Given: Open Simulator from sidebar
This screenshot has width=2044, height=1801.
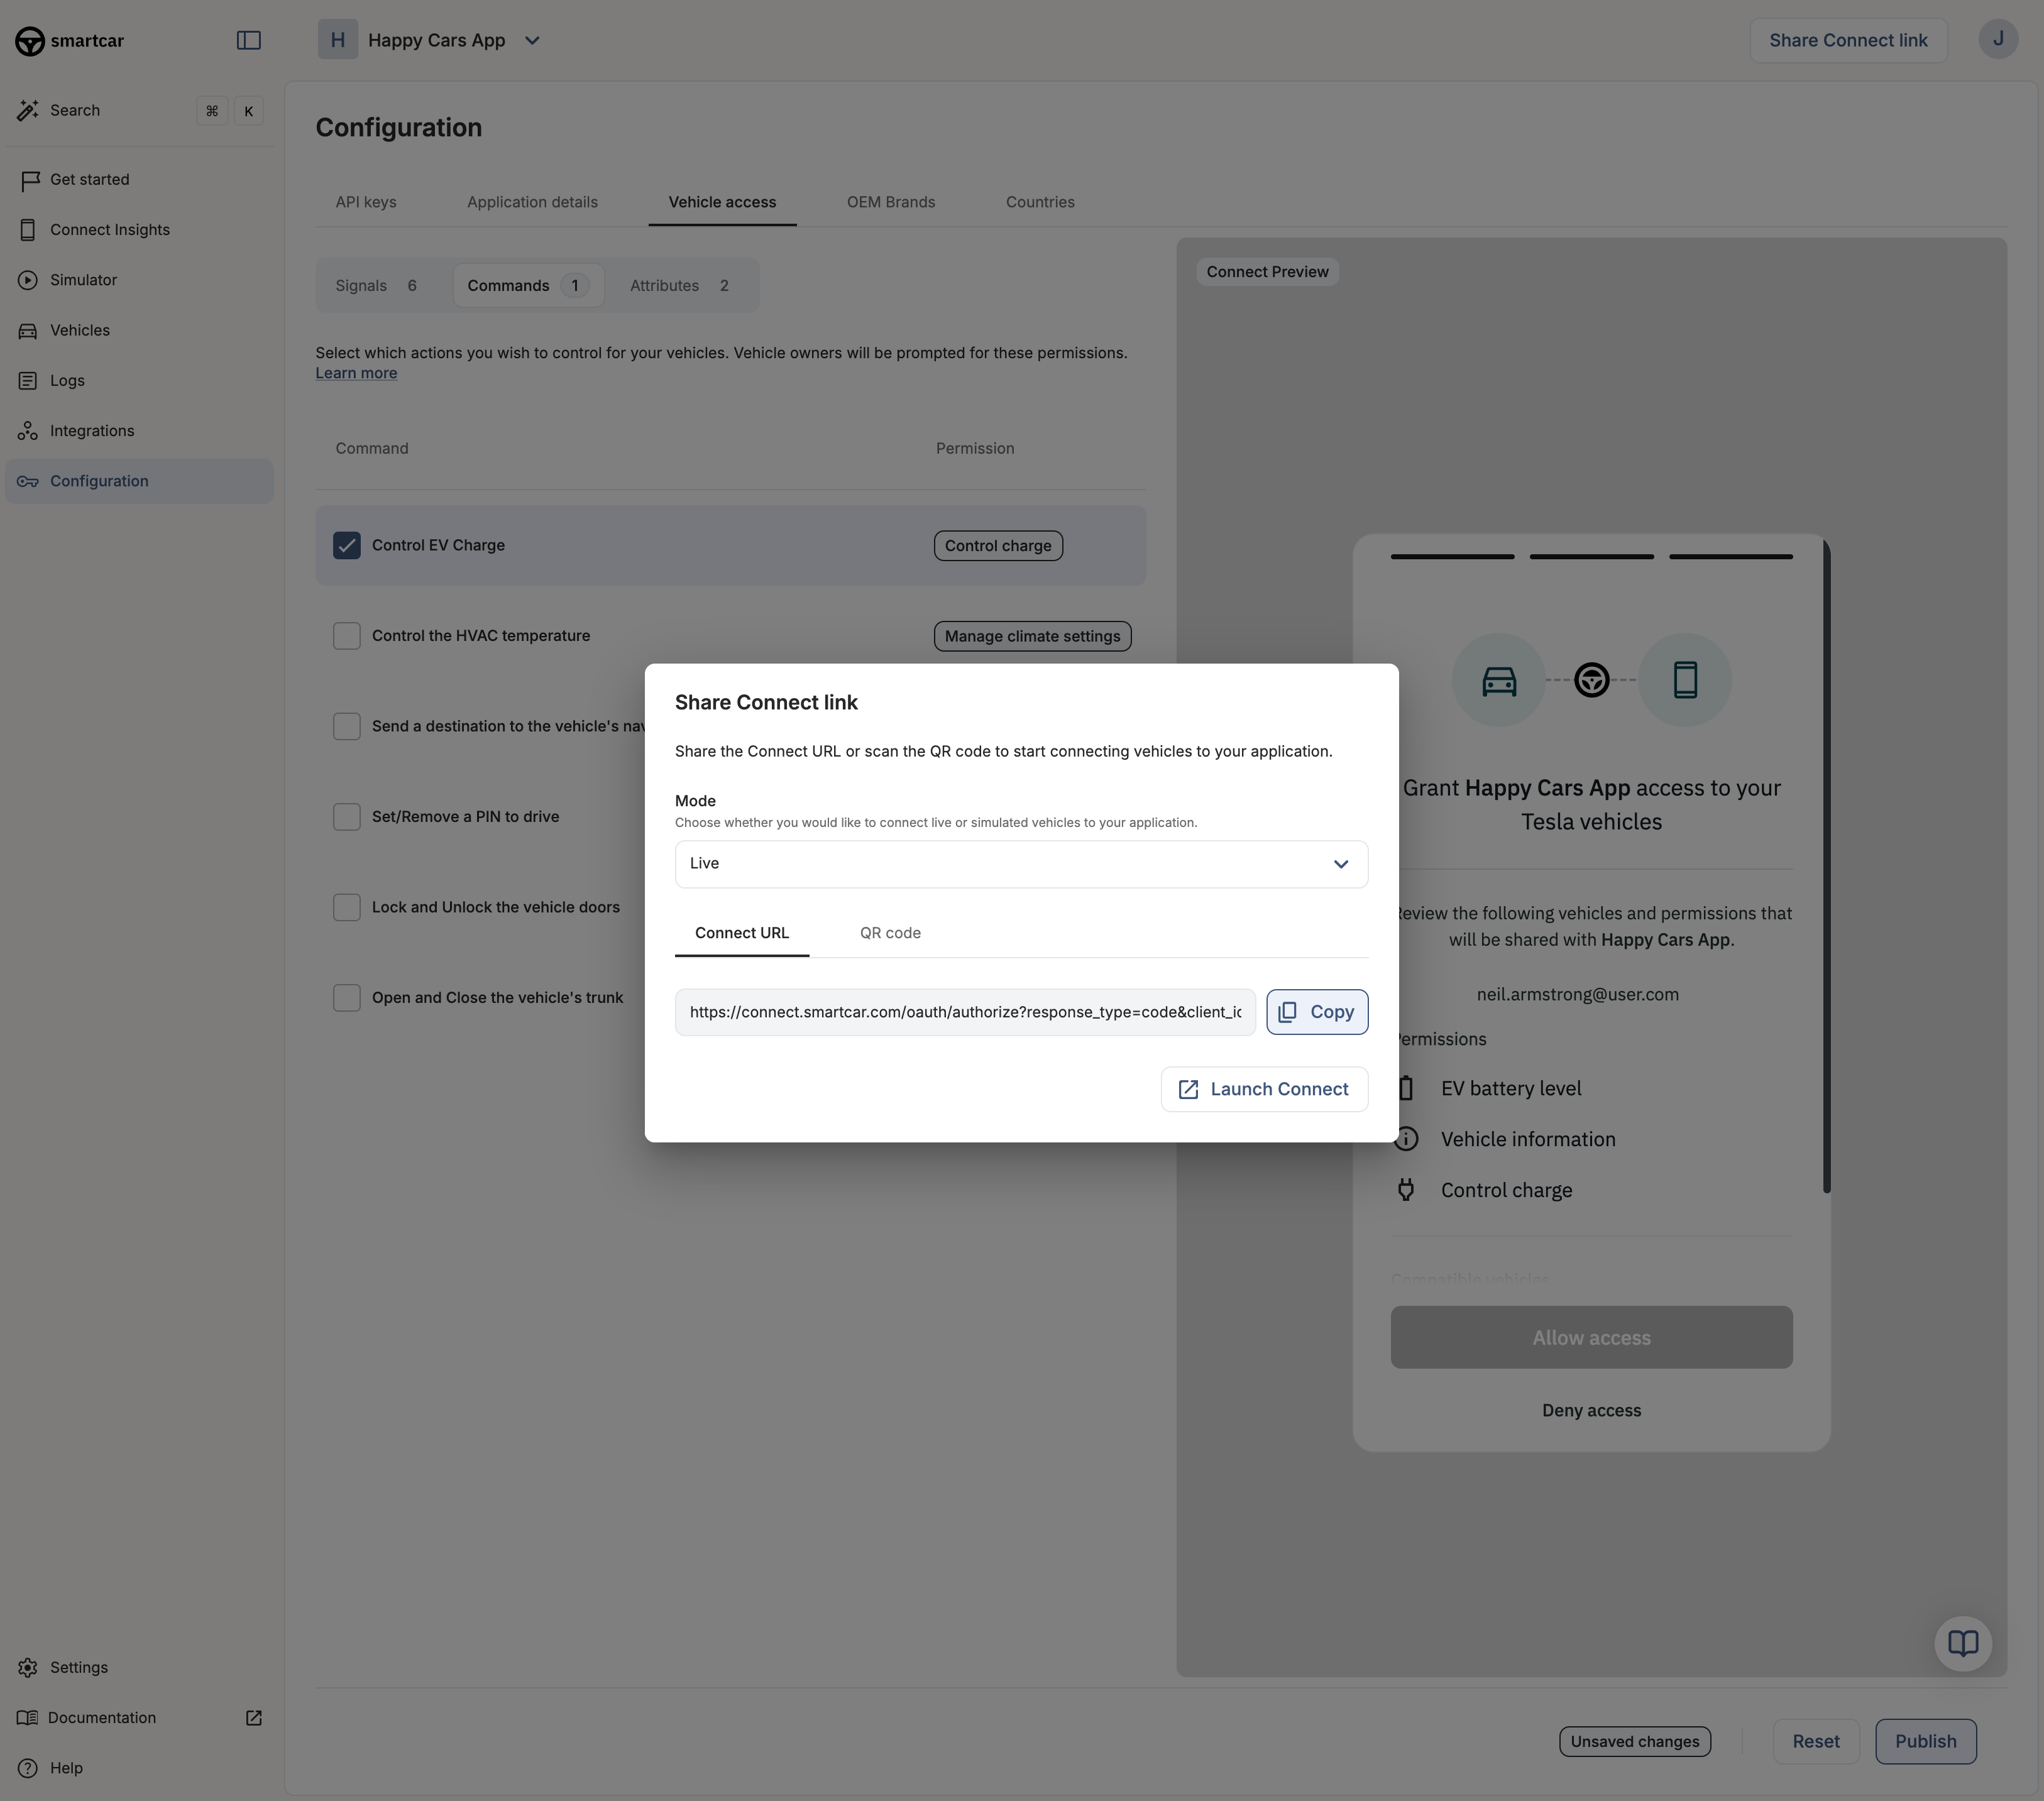Looking at the screenshot, I should tap(139, 280).
